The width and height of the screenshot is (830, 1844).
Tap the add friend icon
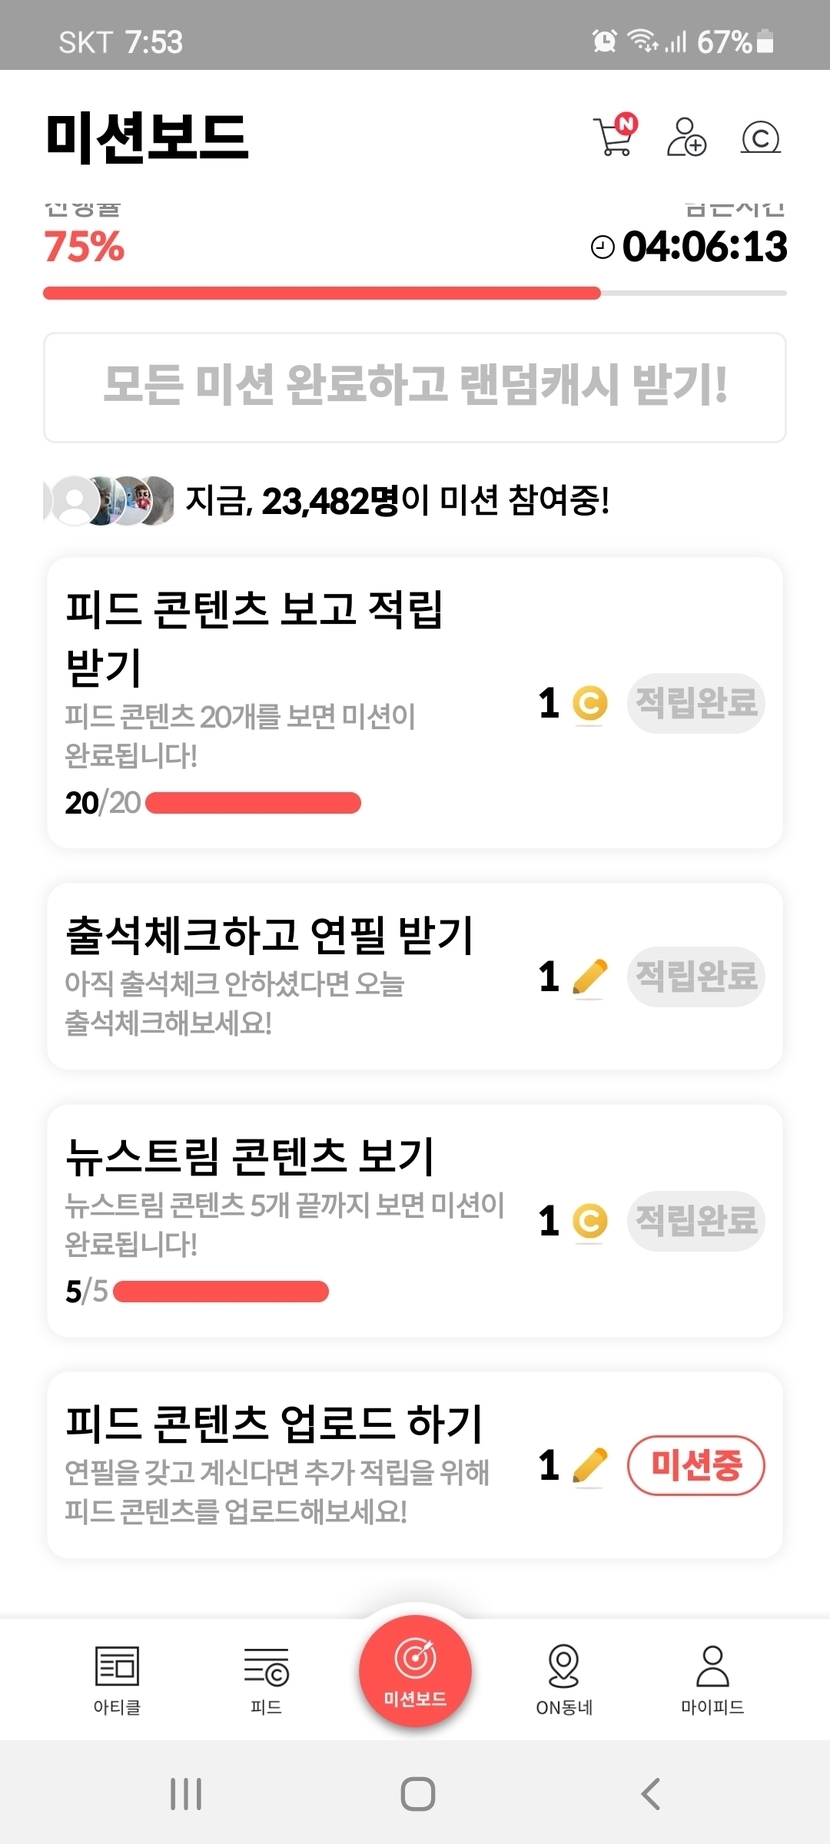point(686,137)
